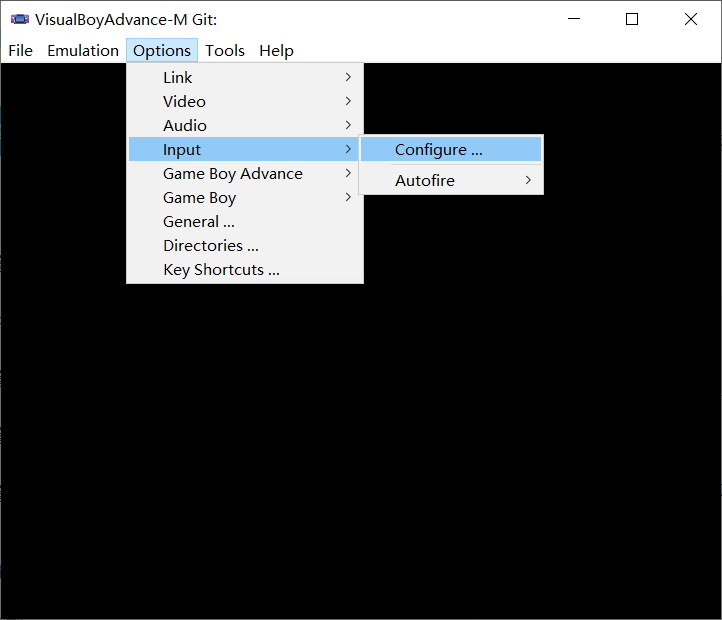722x620 pixels.
Task: Open the File menu
Action: click(21, 51)
